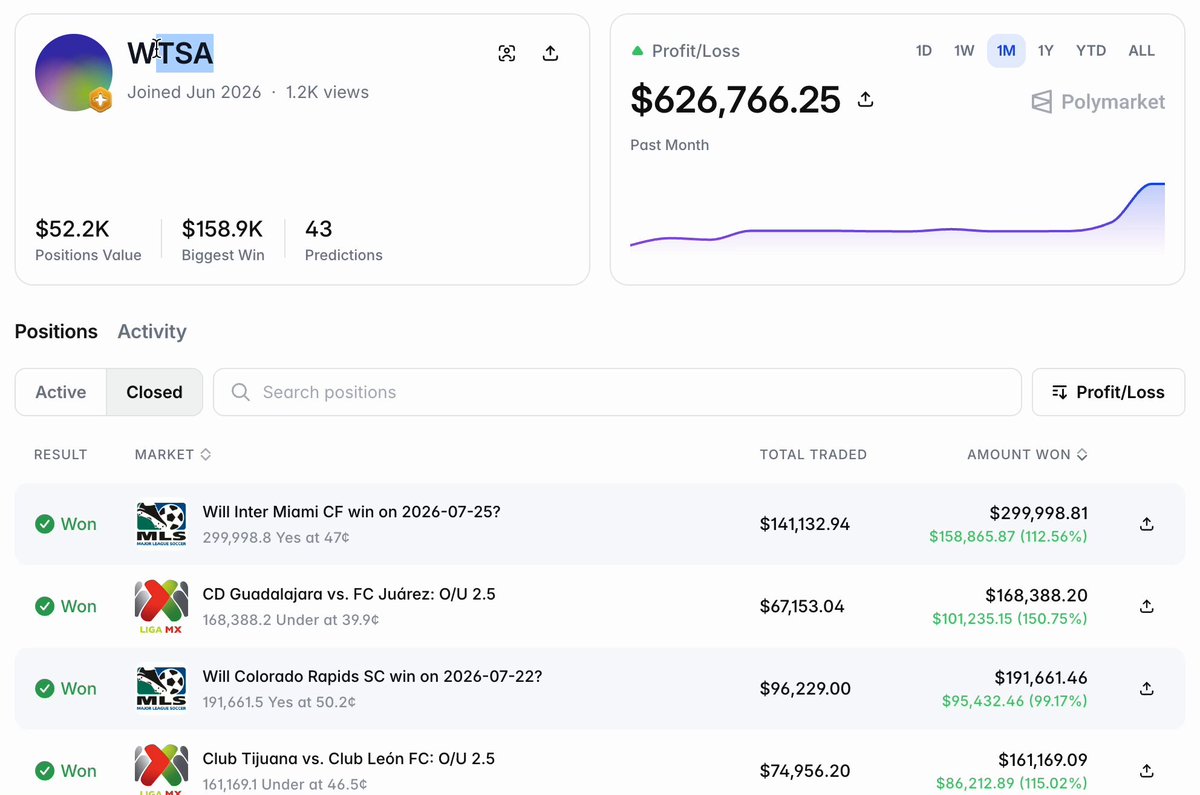Open Will Colorado Rapids SC win market
The width and height of the screenshot is (1200, 795).
[x=372, y=676]
